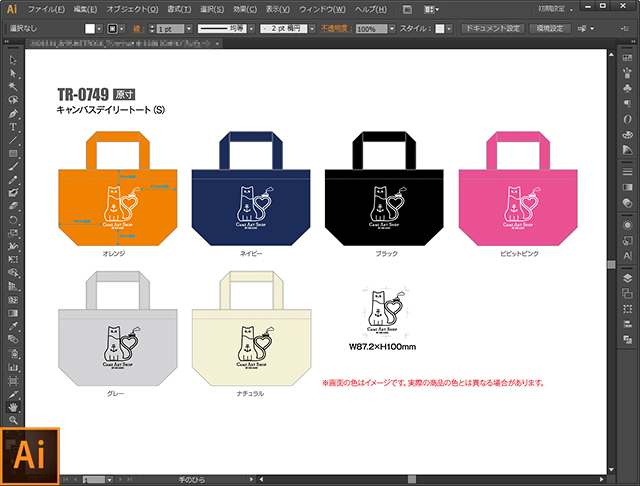Viewport: 640px width, 486px height.
Task: Select the Eraser tool
Action: click(x=13, y=206)
